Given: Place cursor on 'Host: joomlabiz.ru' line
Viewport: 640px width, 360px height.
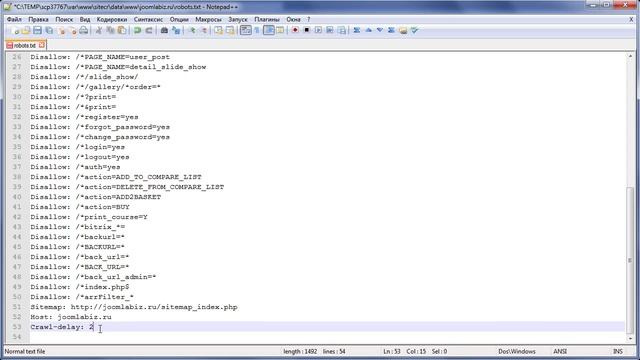Looking at the screenshot, I should tap(71, 317).
